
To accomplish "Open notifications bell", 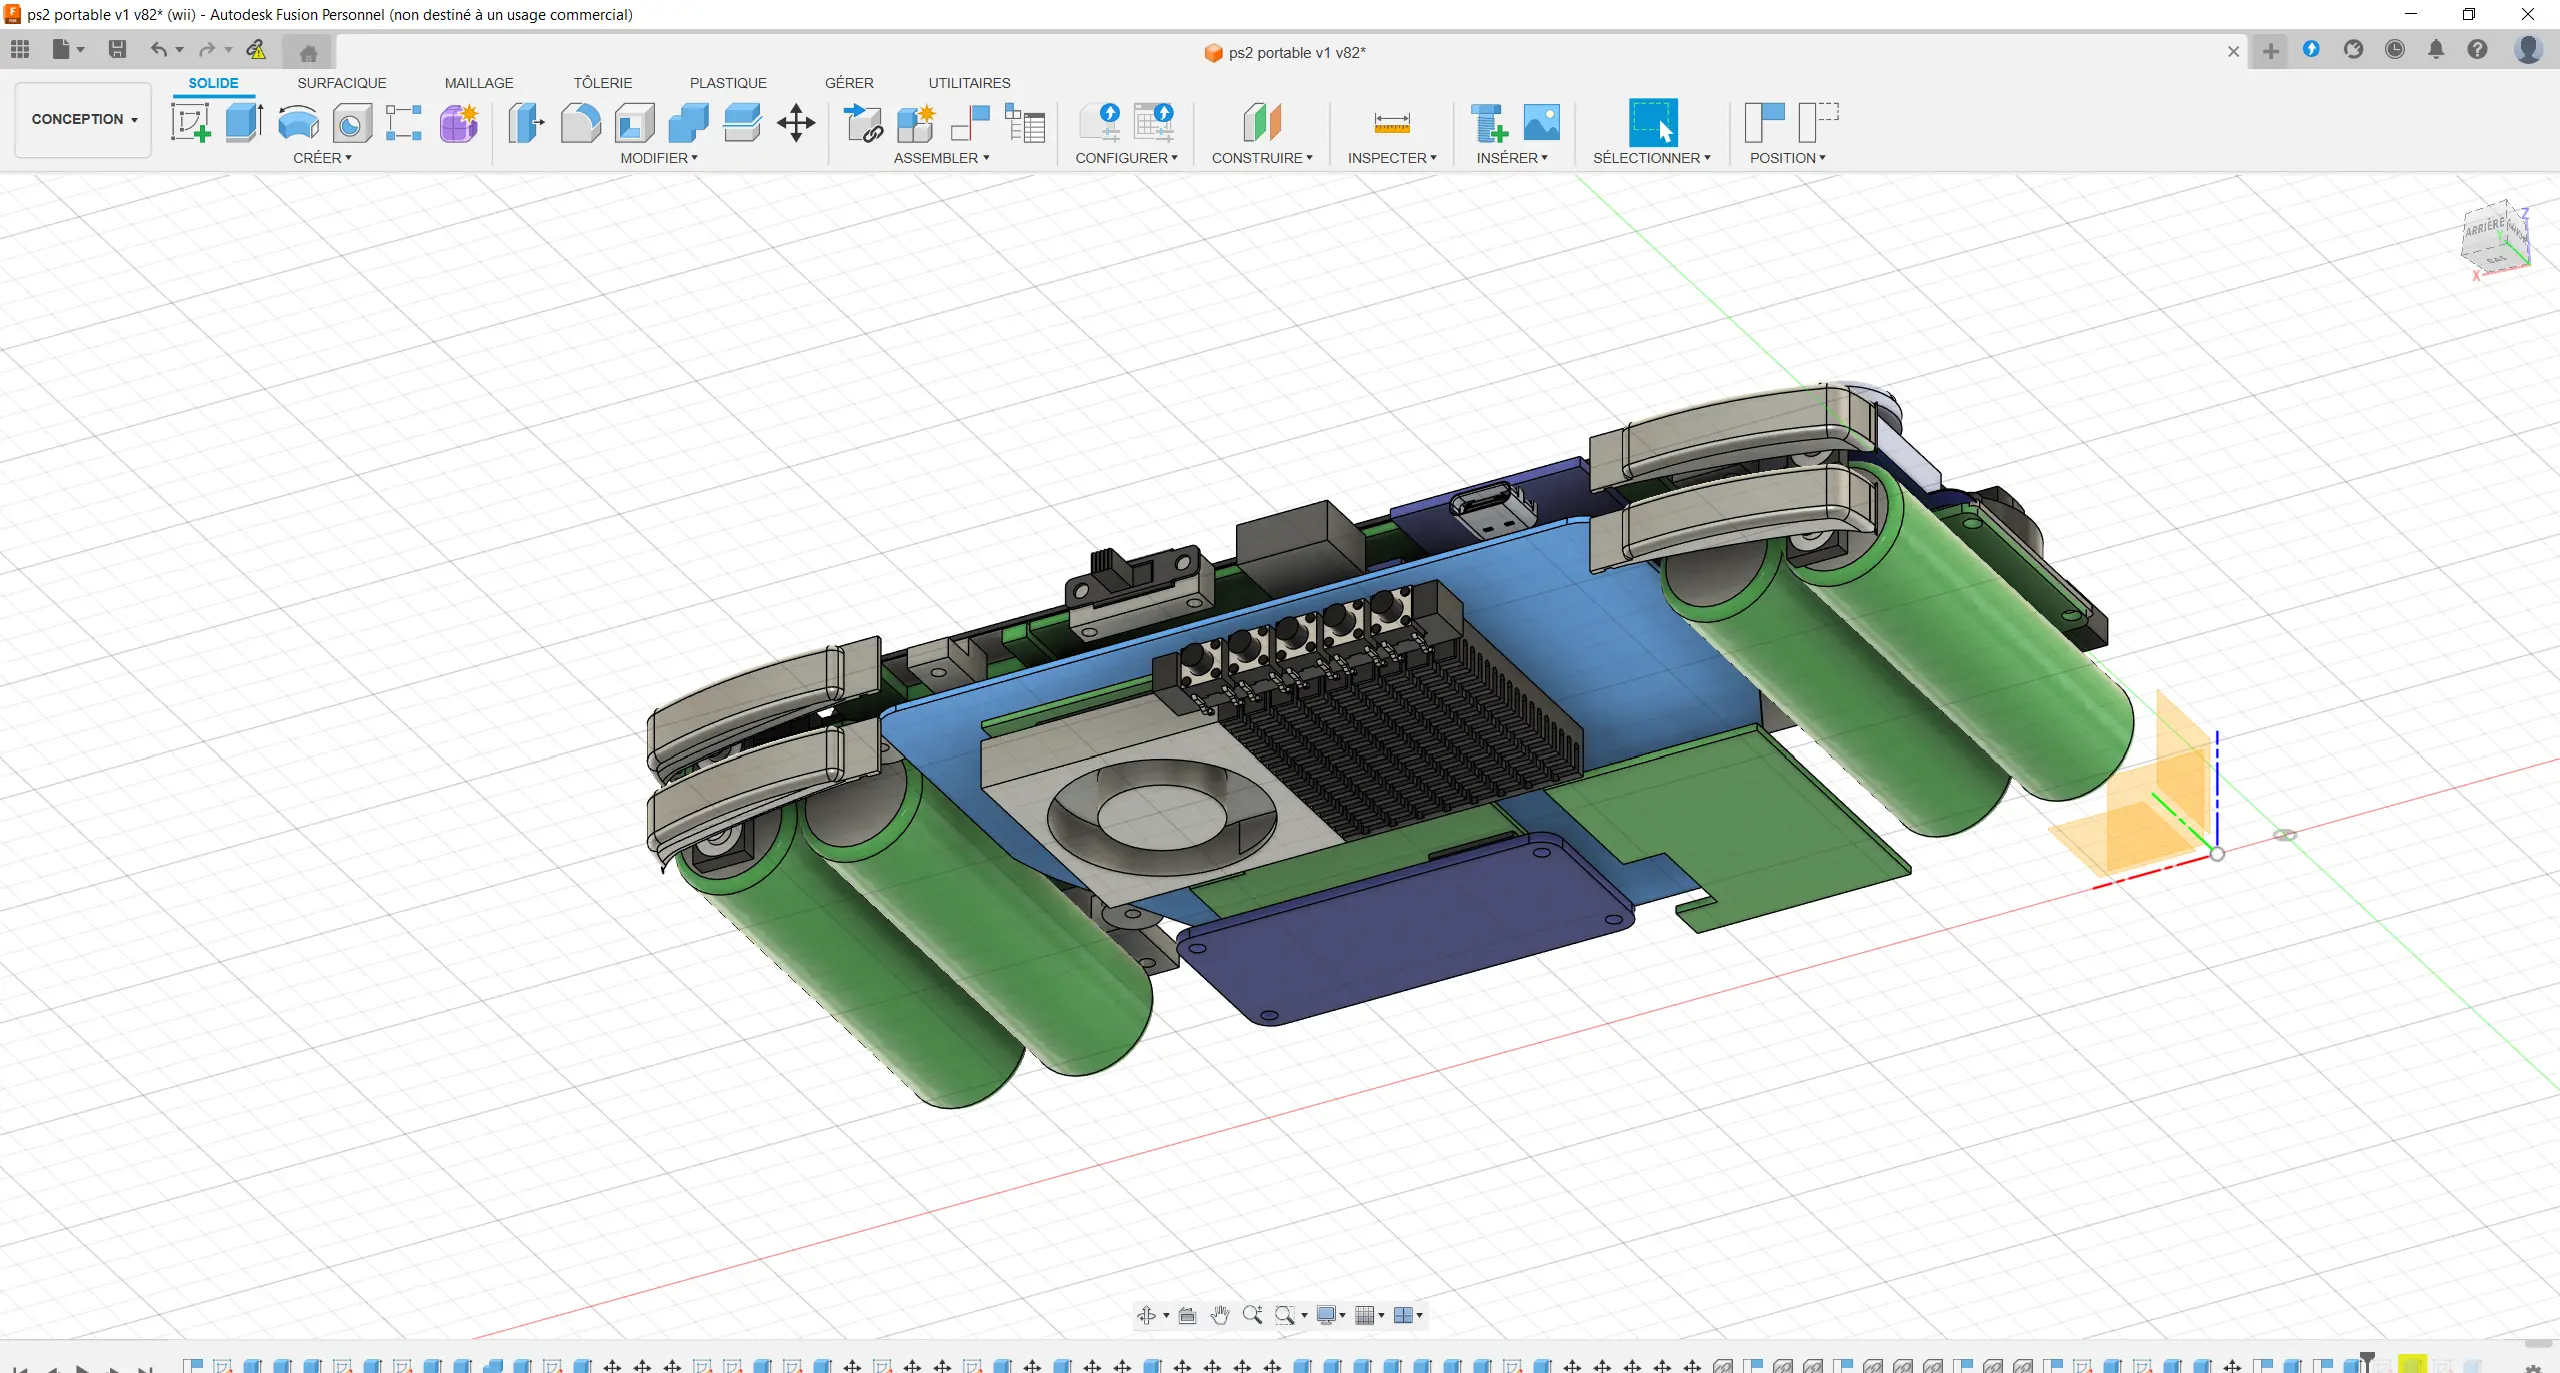I will tap(2436, 49).
